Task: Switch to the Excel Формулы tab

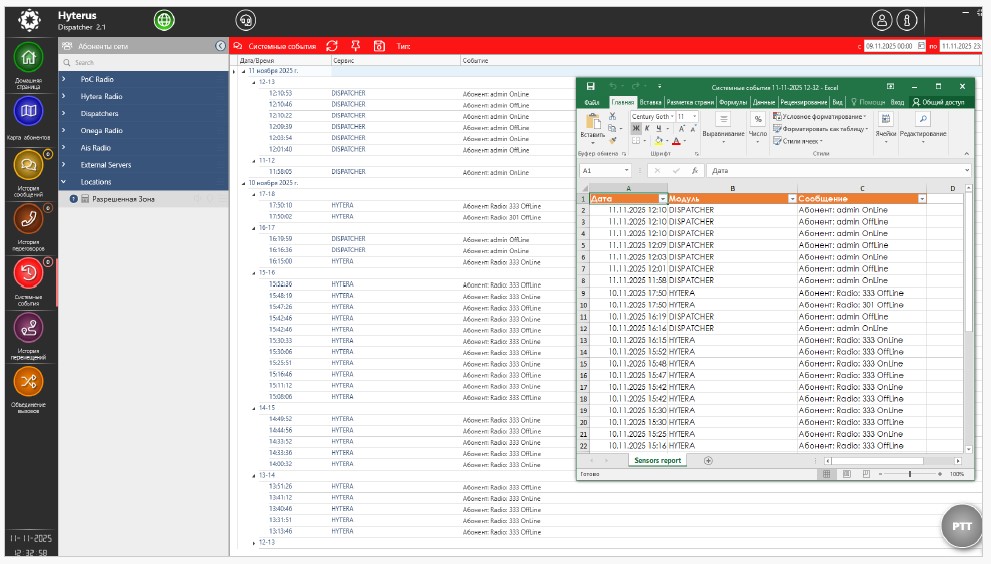Action: pyautogui.click(x=733, y=102)
